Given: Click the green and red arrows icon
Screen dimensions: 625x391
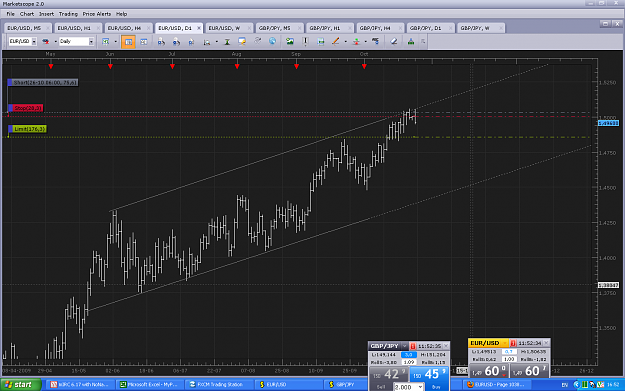Looking at the screenshot, I should coord(356,41).
